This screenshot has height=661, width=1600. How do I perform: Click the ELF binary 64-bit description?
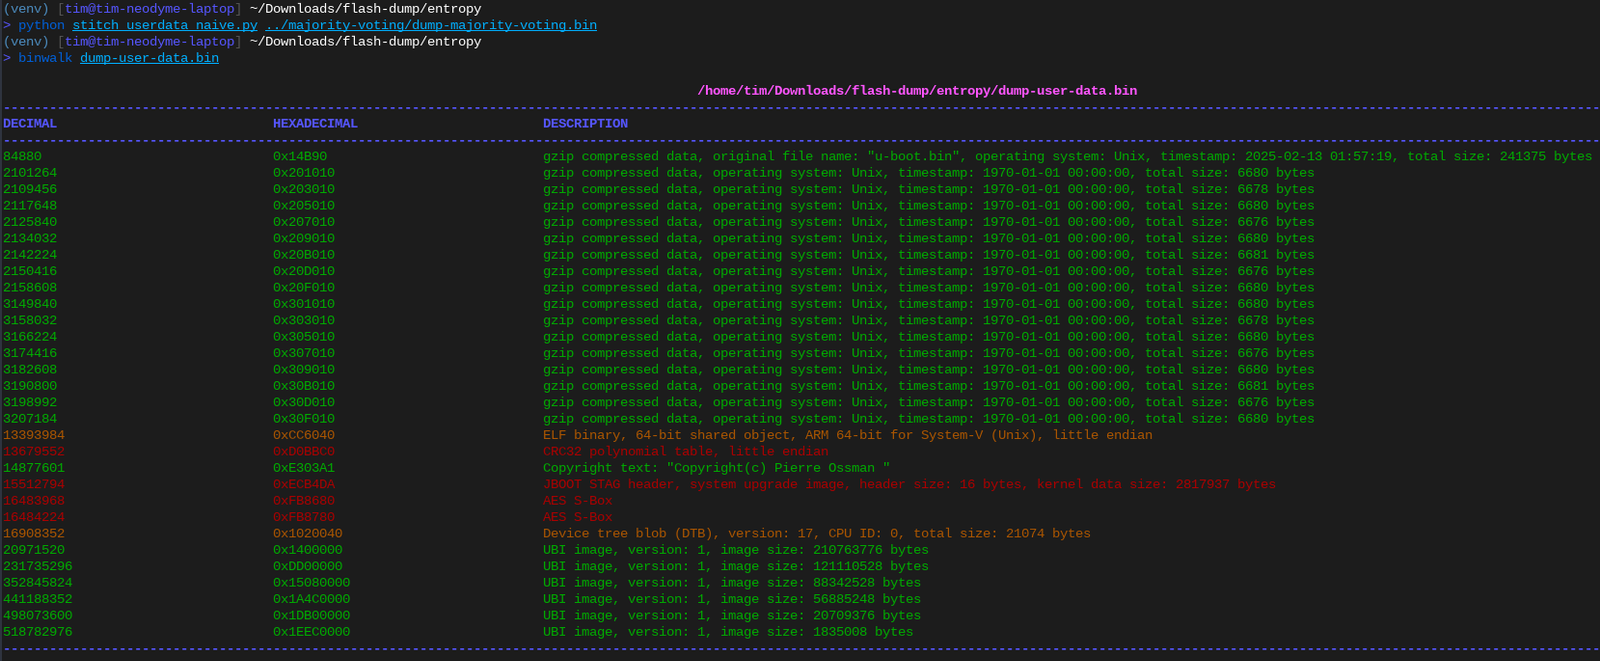847,435
